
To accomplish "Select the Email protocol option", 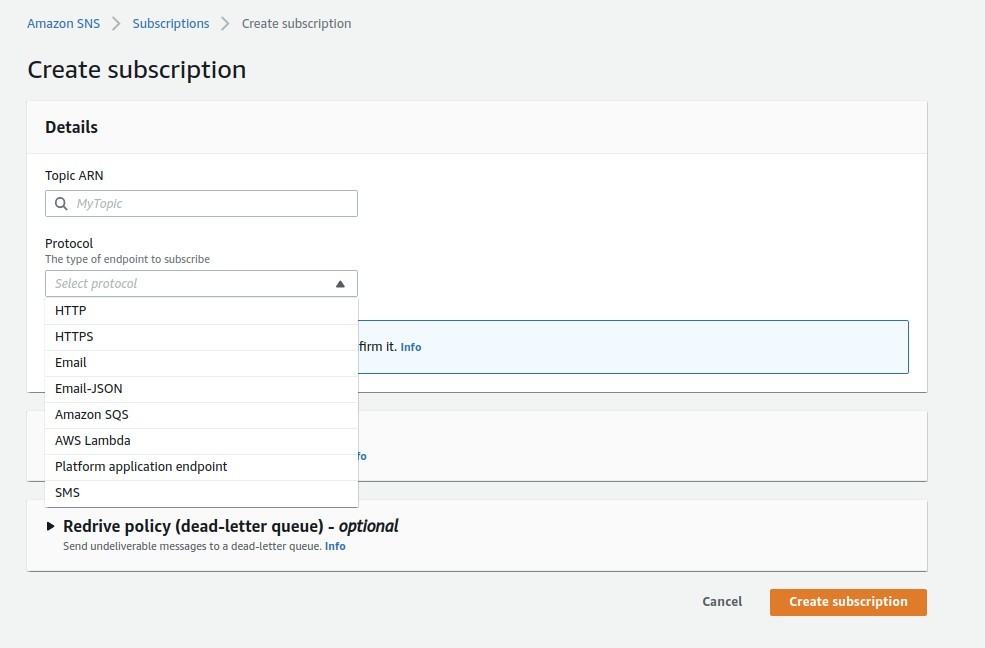I will point(201,363).
